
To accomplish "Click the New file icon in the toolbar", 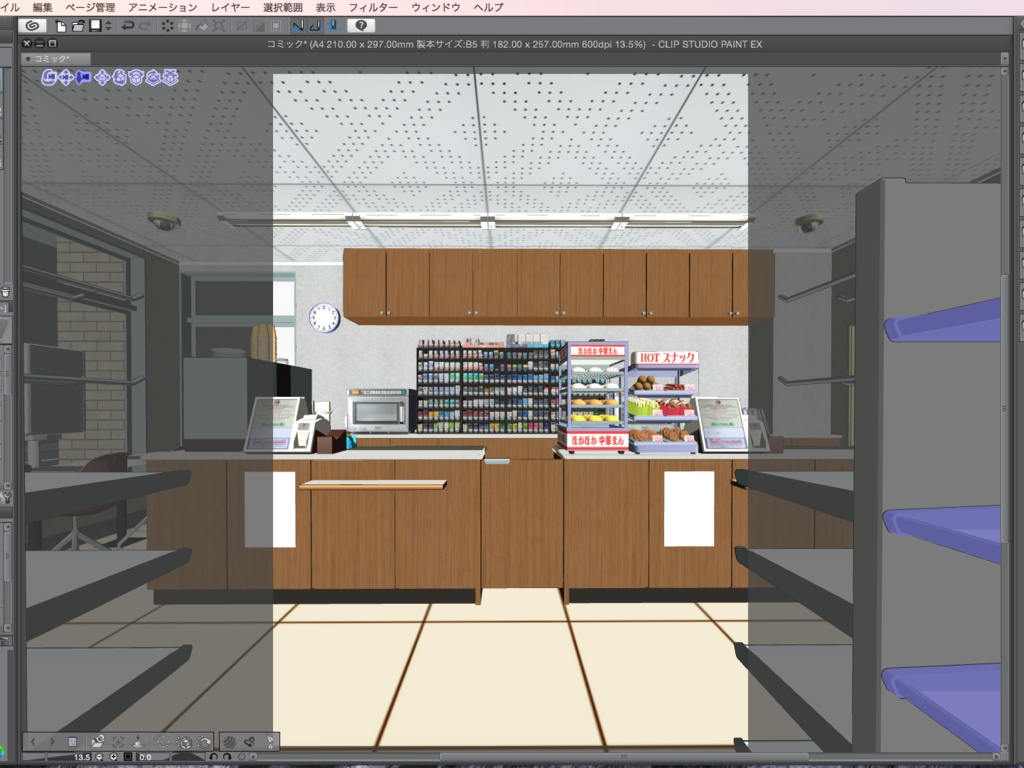I will 60,26.
